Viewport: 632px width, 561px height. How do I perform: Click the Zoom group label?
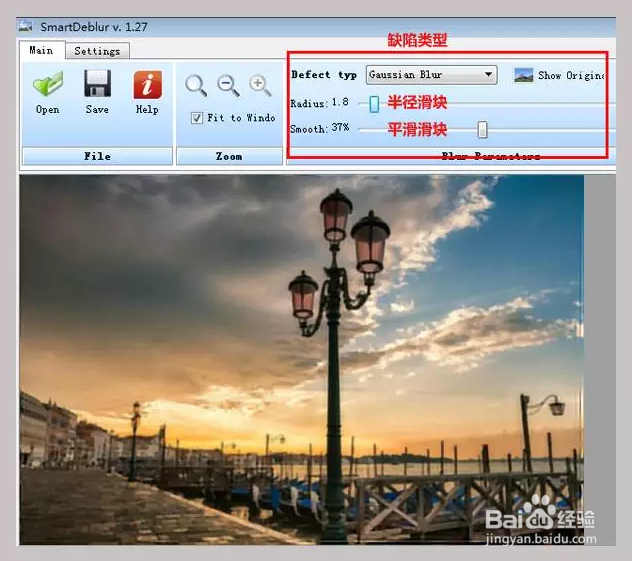click(229, 156)
